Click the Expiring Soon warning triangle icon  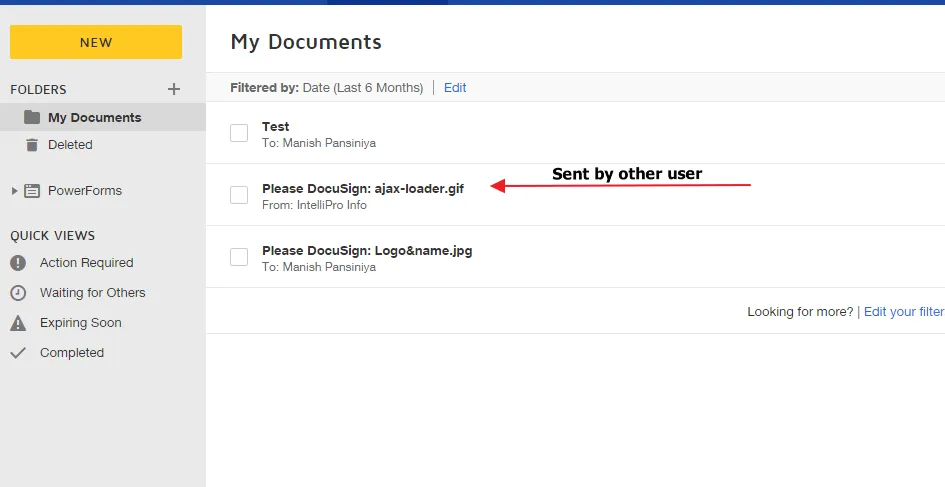[x=18, y=323]
